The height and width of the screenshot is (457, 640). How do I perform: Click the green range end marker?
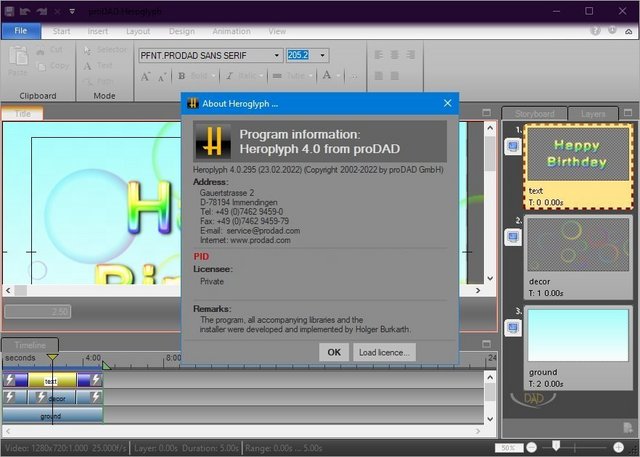point(106,365)
